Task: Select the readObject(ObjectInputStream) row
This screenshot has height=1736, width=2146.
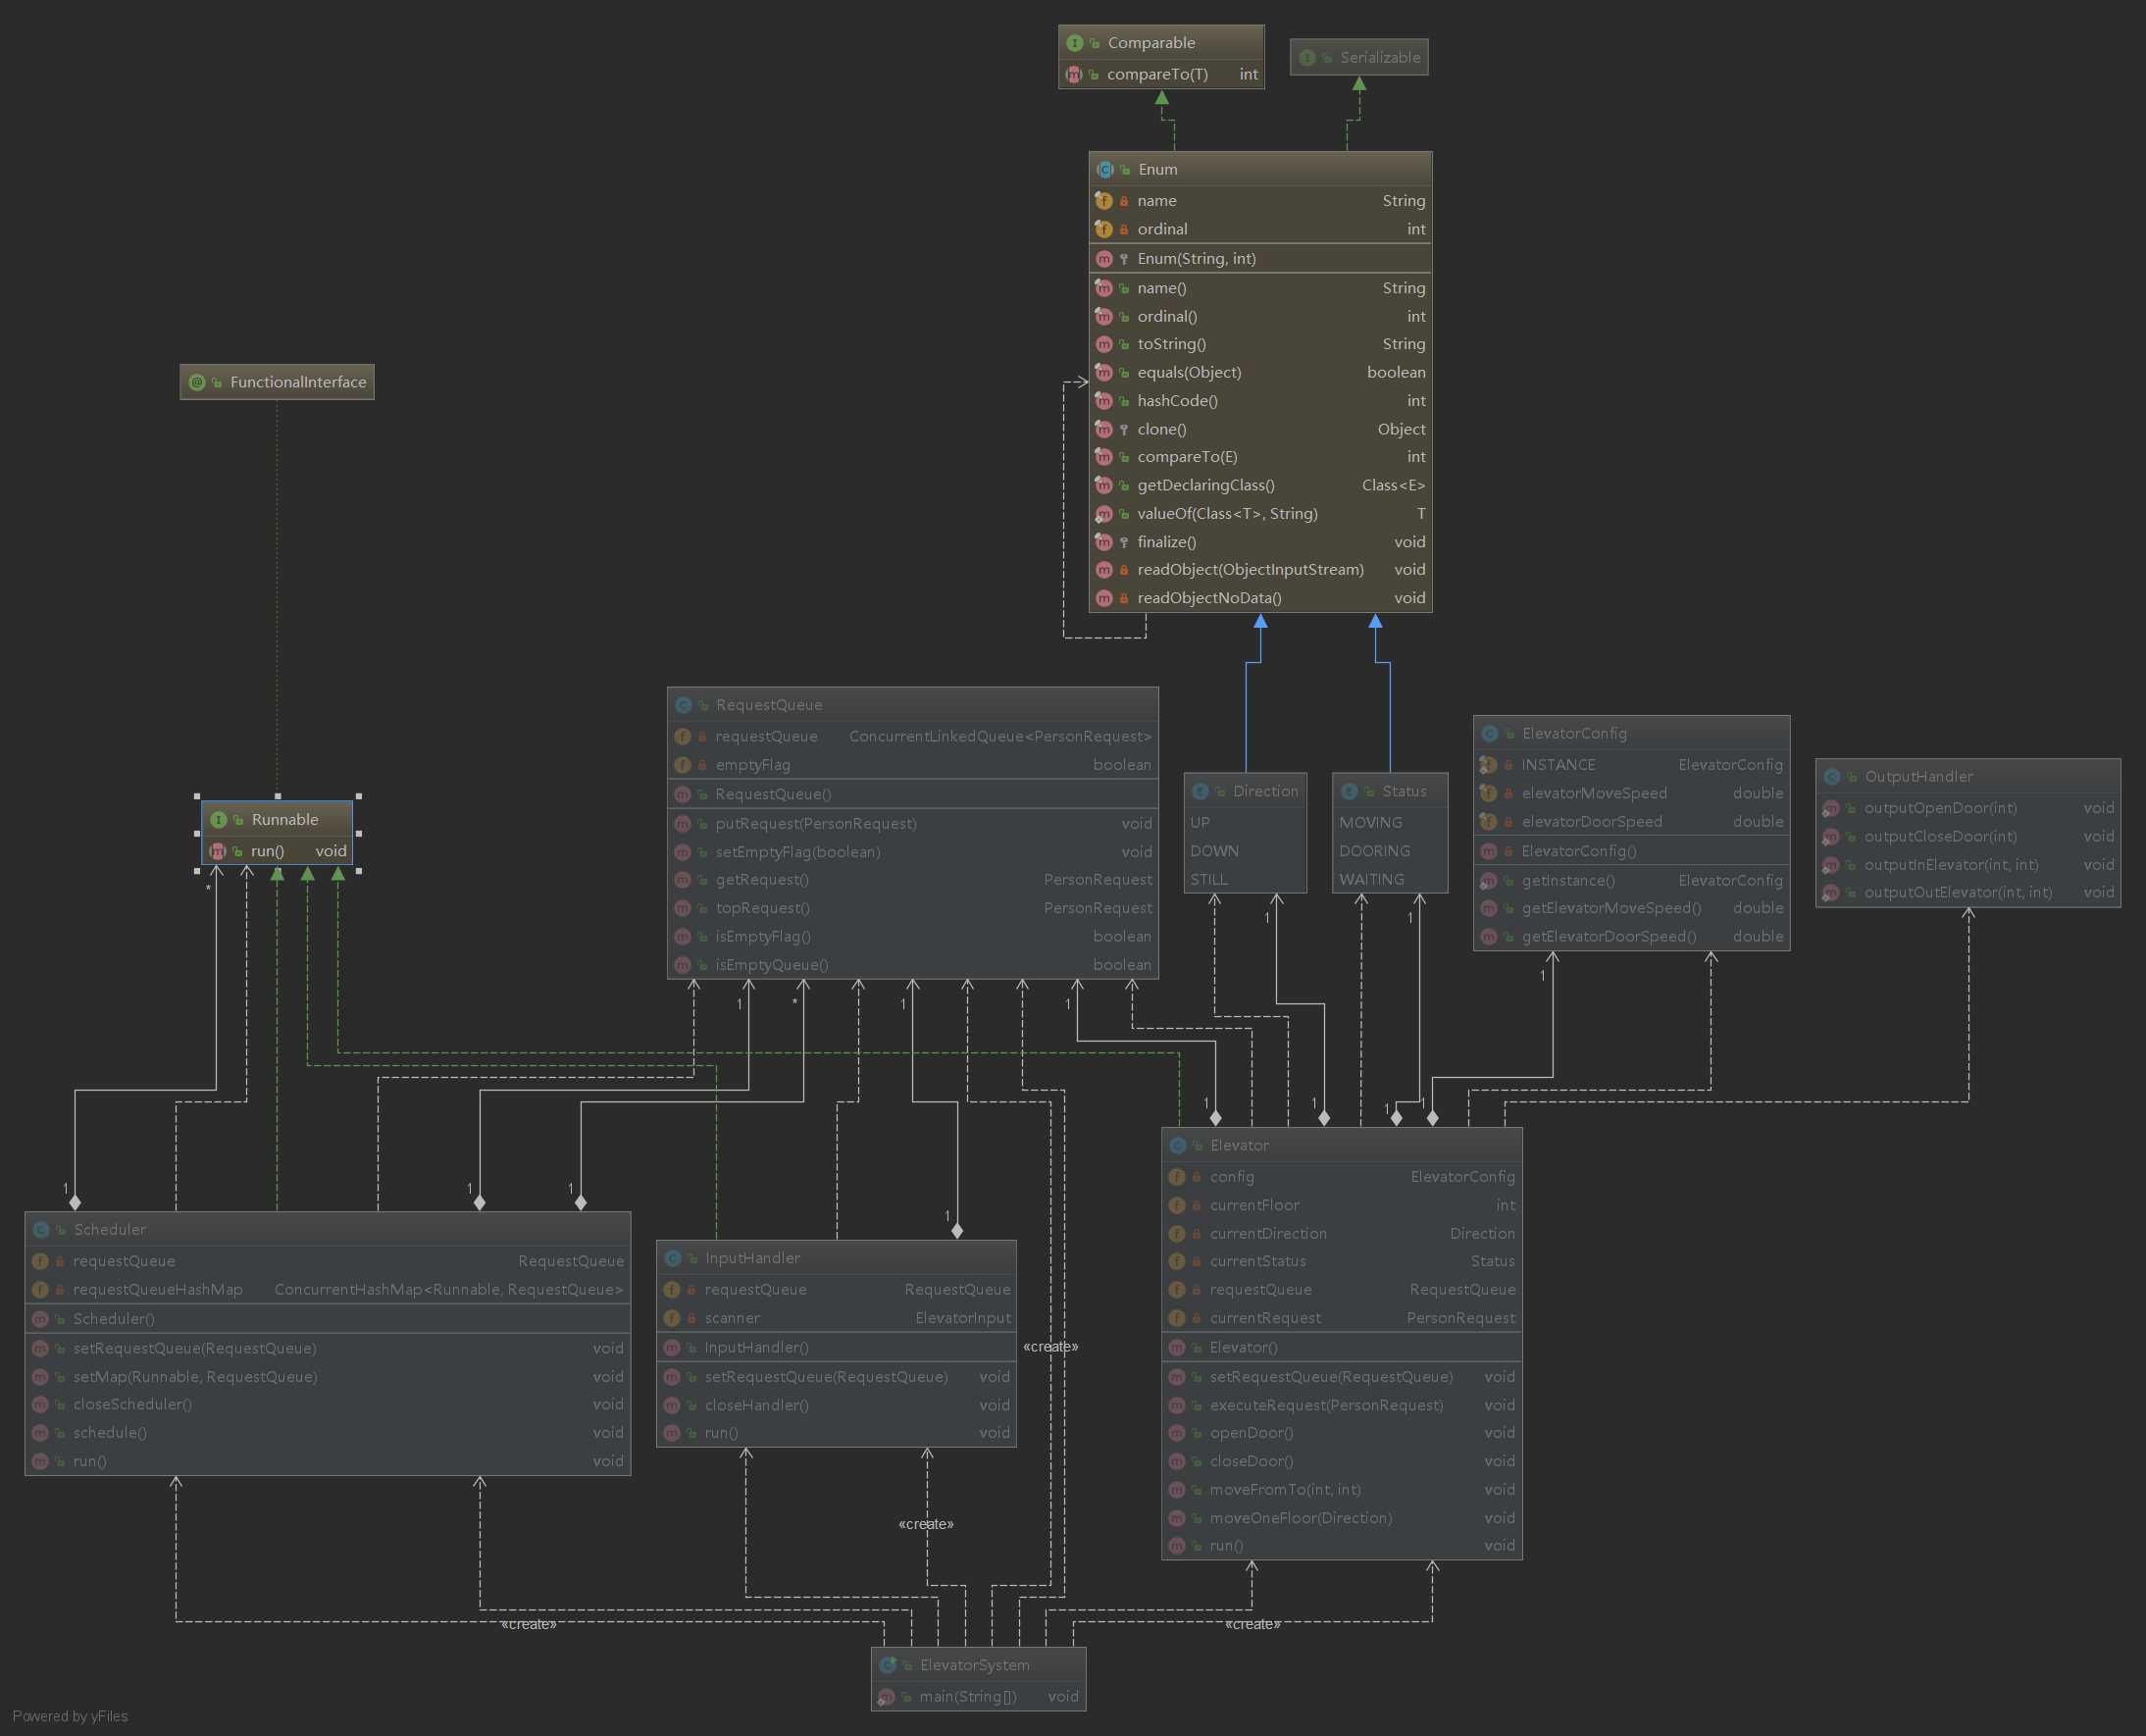Action: coord(1260,570)
